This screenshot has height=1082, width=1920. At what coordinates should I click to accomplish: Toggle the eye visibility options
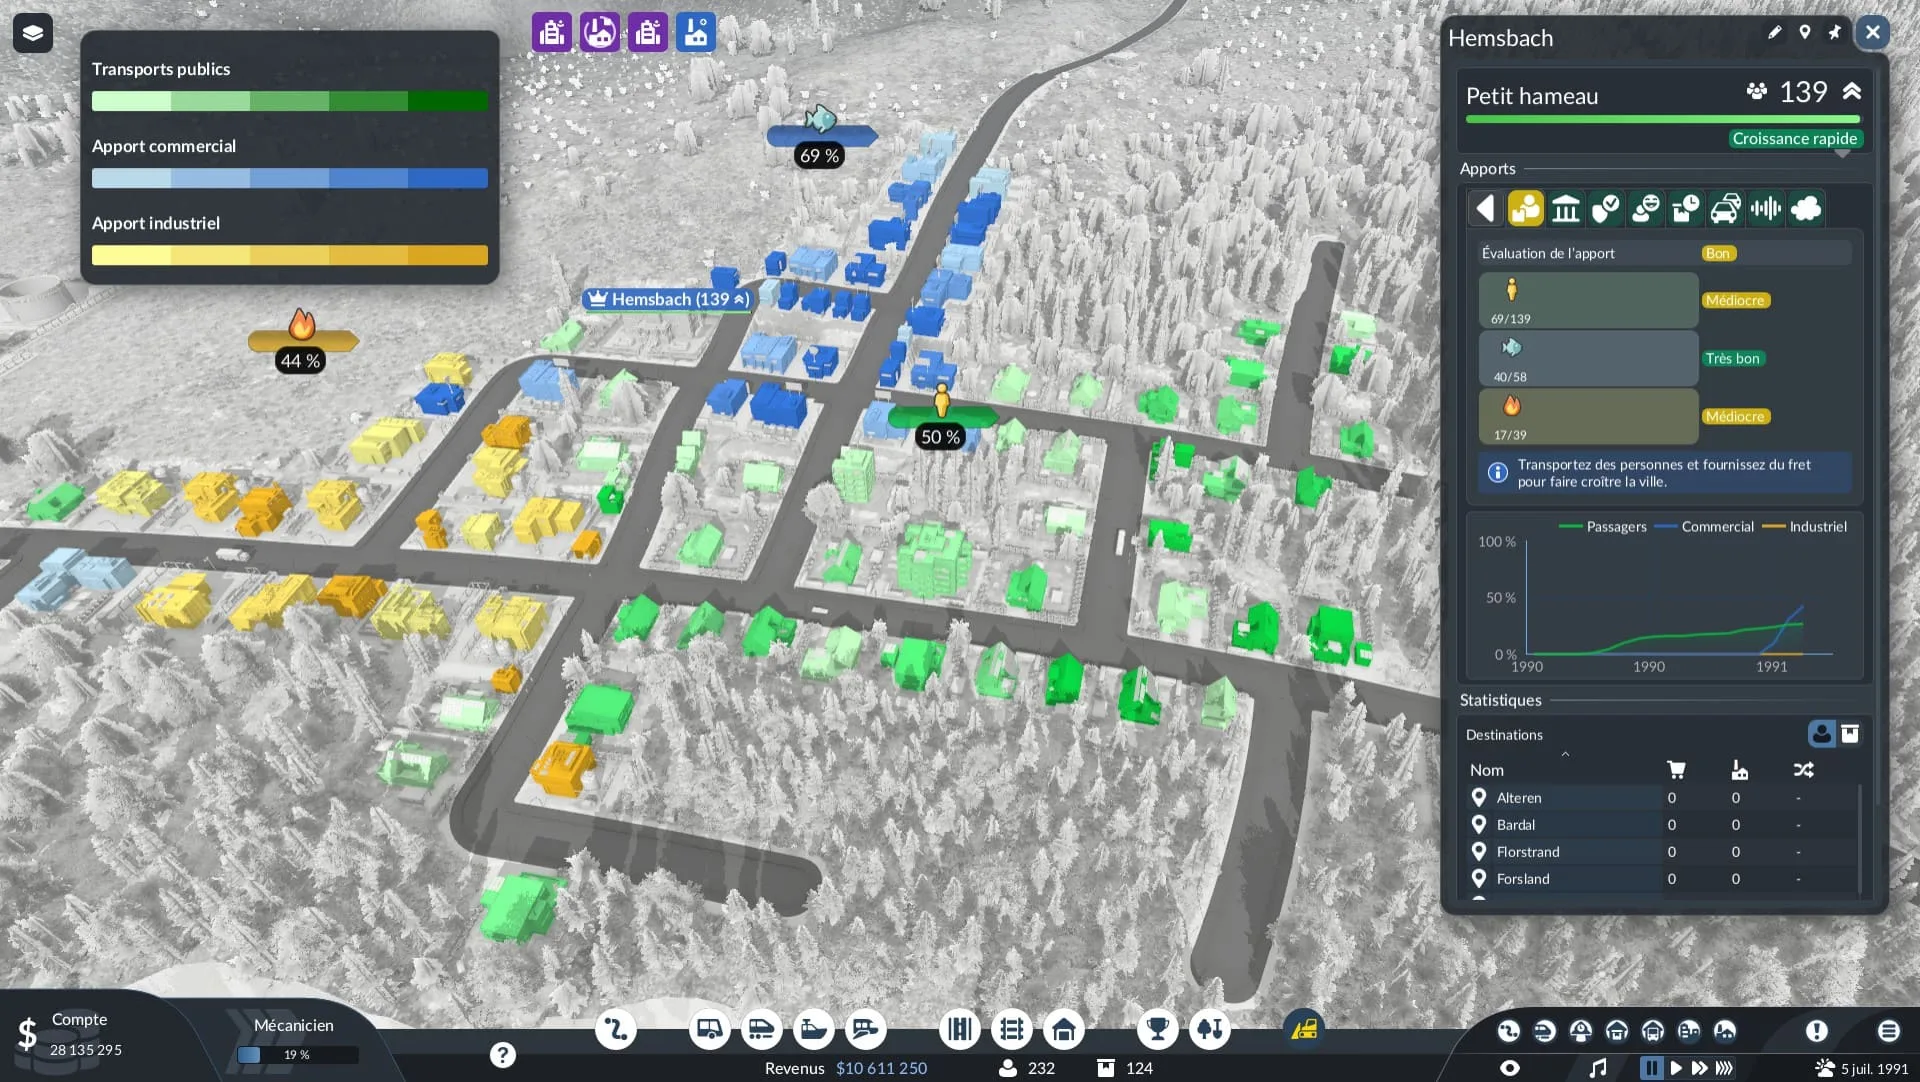click(x=1510, y=1068)
